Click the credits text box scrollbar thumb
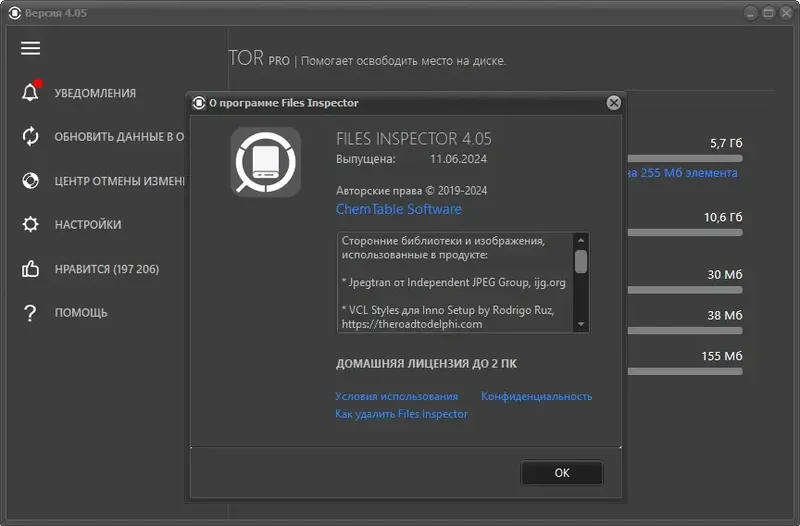Image resolution: width=800 pixels, height=526 pixels. point(581,261)
